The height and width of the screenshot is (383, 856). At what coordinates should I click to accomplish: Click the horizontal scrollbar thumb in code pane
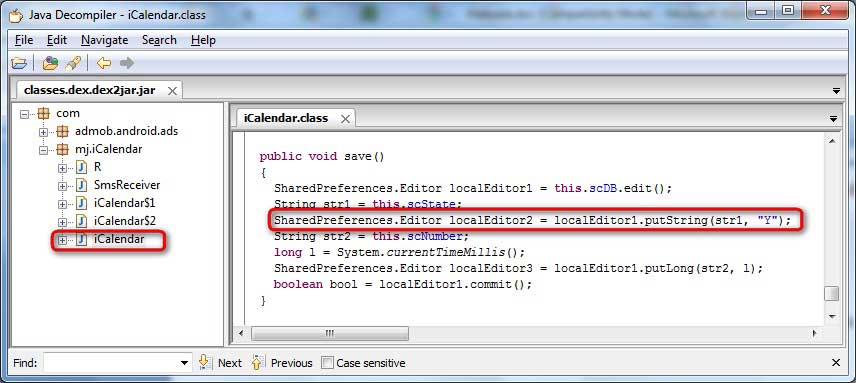[x=330, y=333]
